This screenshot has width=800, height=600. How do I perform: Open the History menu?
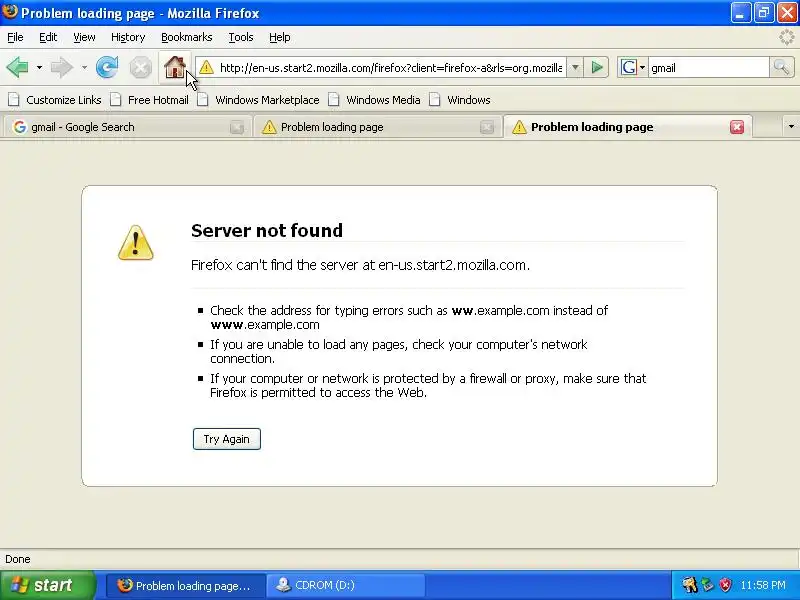point(128,37)
